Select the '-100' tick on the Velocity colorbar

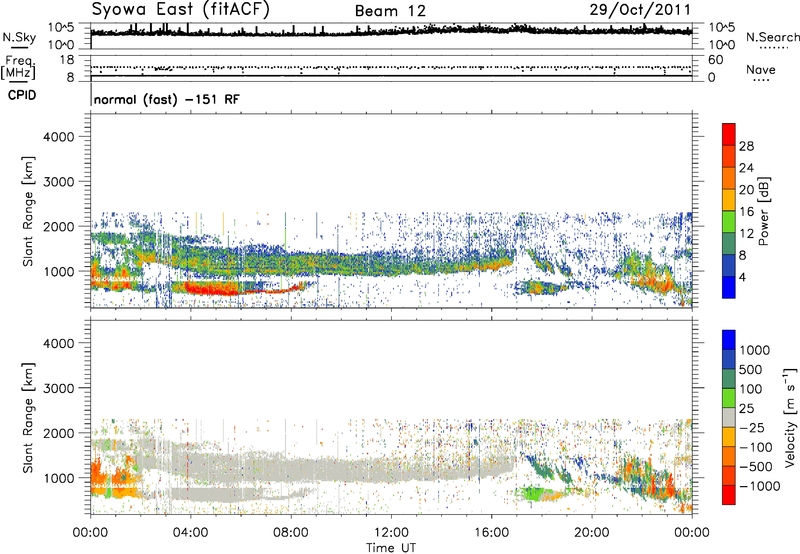(756, 447)
